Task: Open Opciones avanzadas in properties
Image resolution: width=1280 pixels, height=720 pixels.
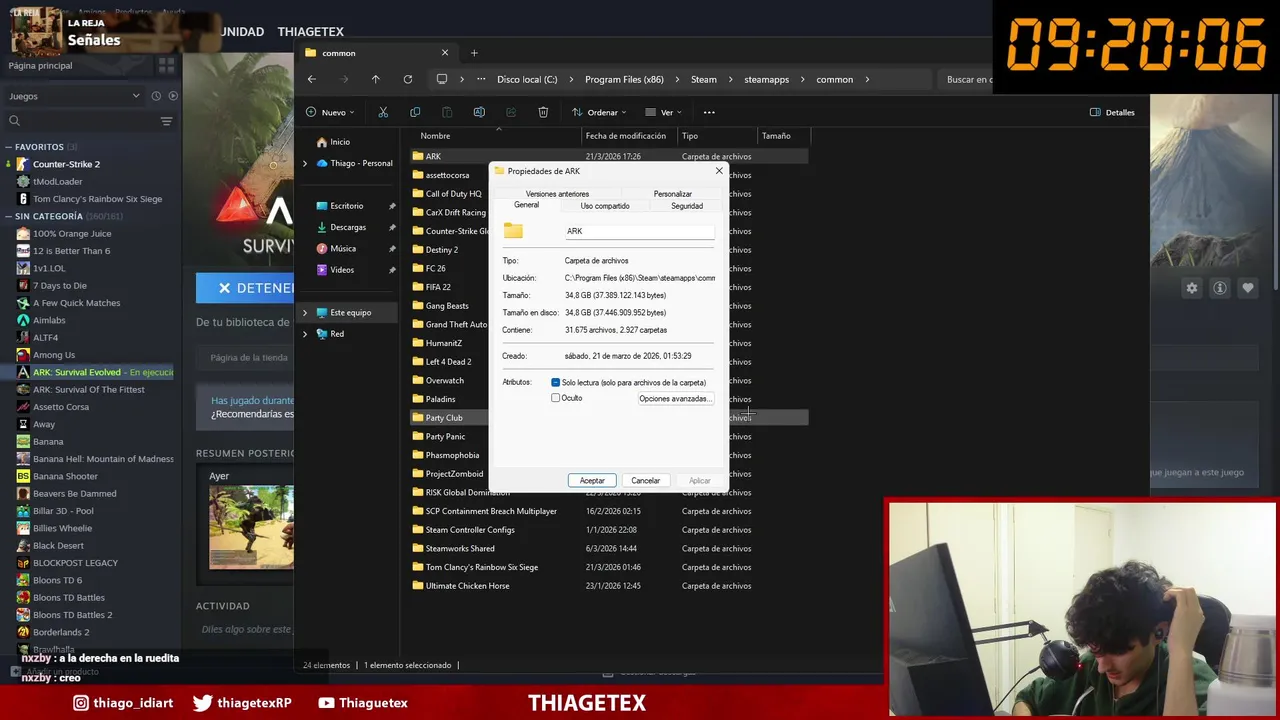Action: point(675,398)
